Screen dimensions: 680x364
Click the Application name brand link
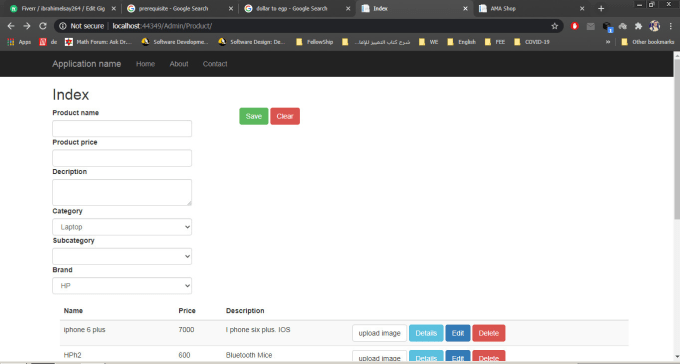pos(87,64)
